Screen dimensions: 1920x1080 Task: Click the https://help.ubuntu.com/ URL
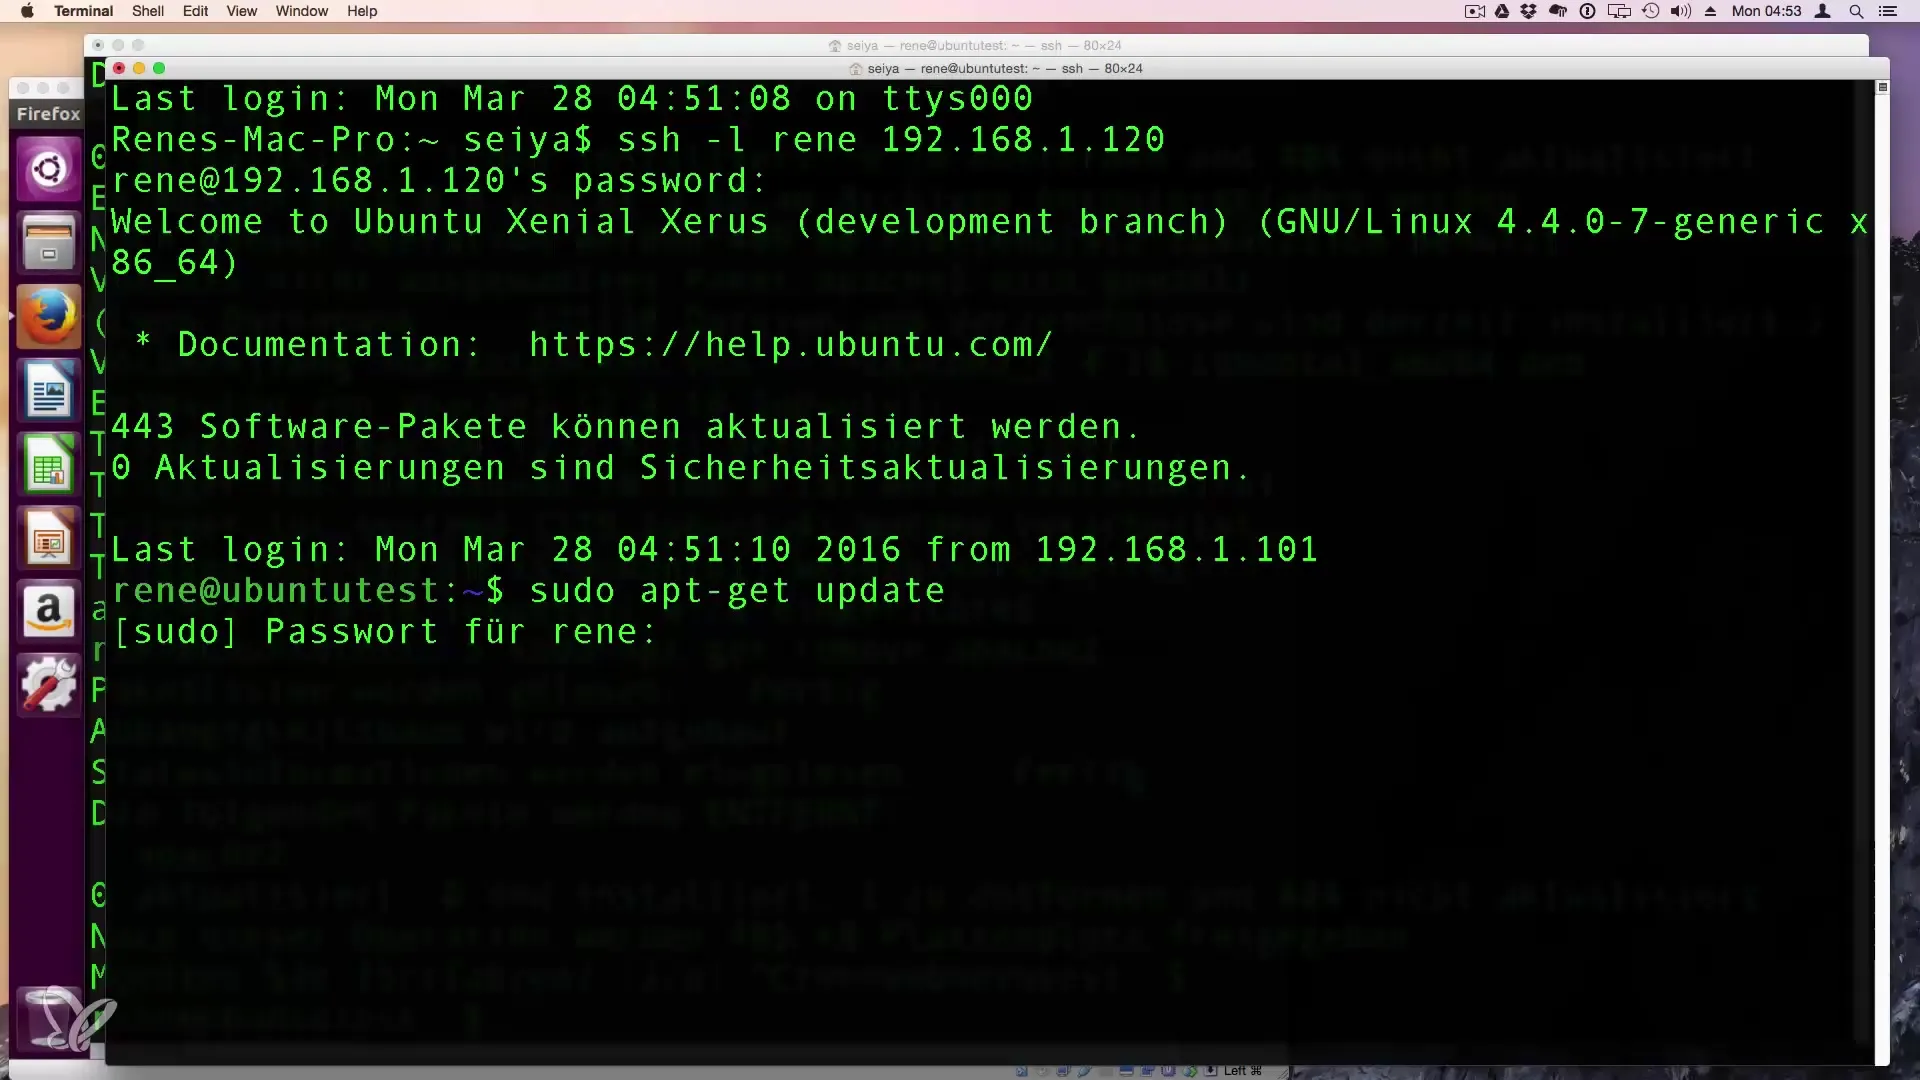coord(791,344)
